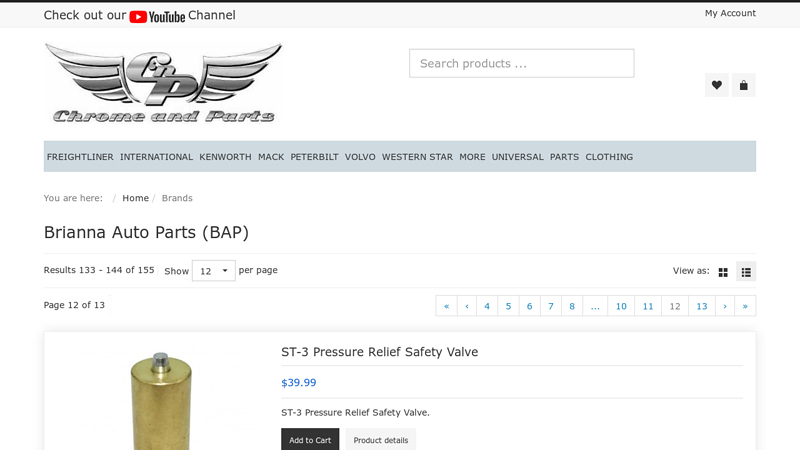
Task: Go to page 4
Action: (487, 306)
